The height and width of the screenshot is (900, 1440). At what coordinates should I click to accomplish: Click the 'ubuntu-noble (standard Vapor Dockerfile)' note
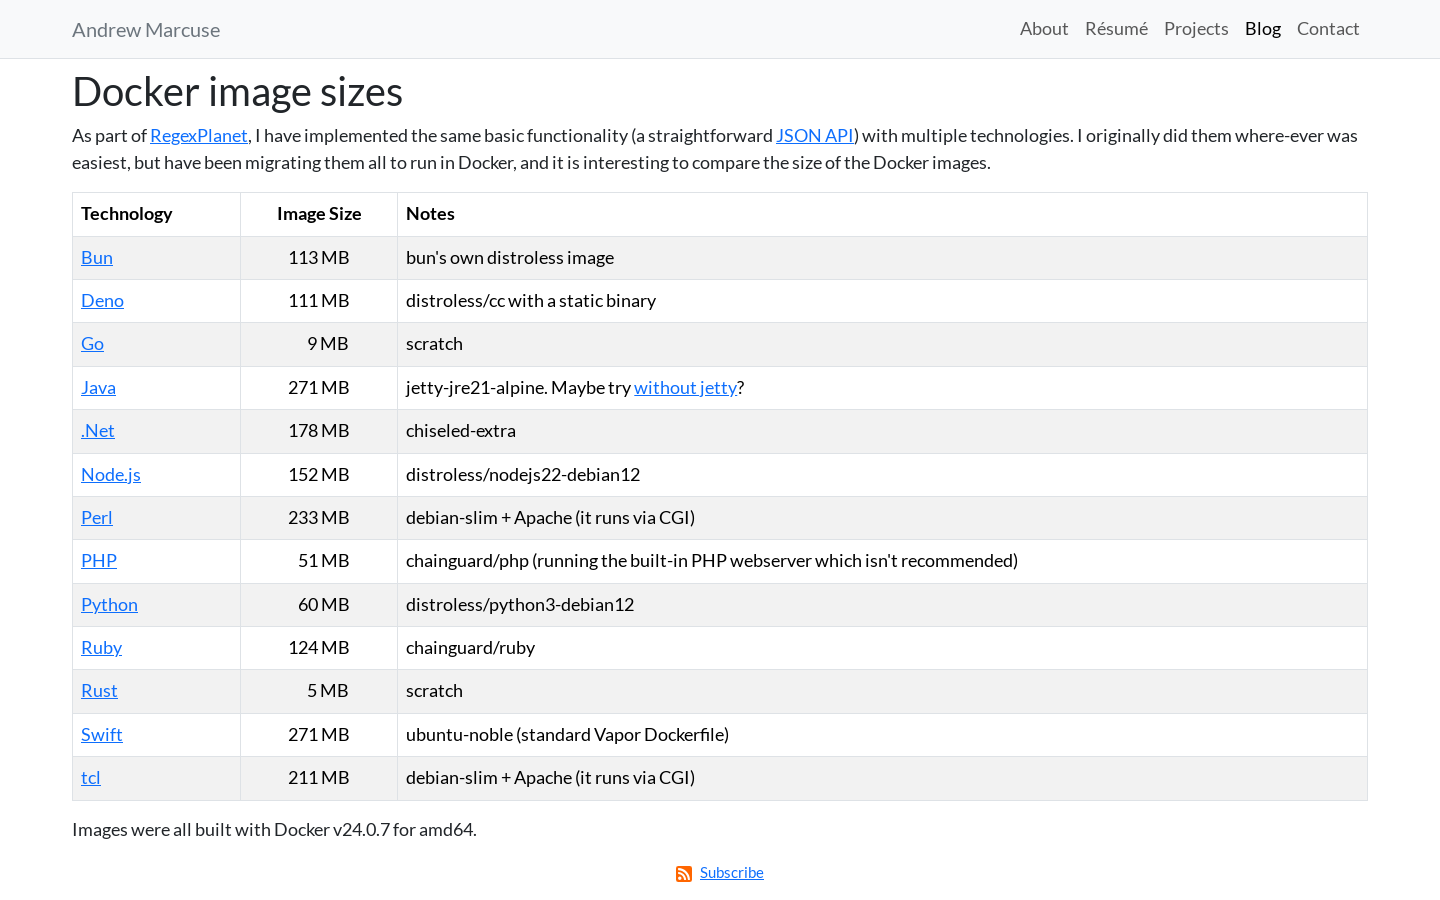tap(567, 735)
